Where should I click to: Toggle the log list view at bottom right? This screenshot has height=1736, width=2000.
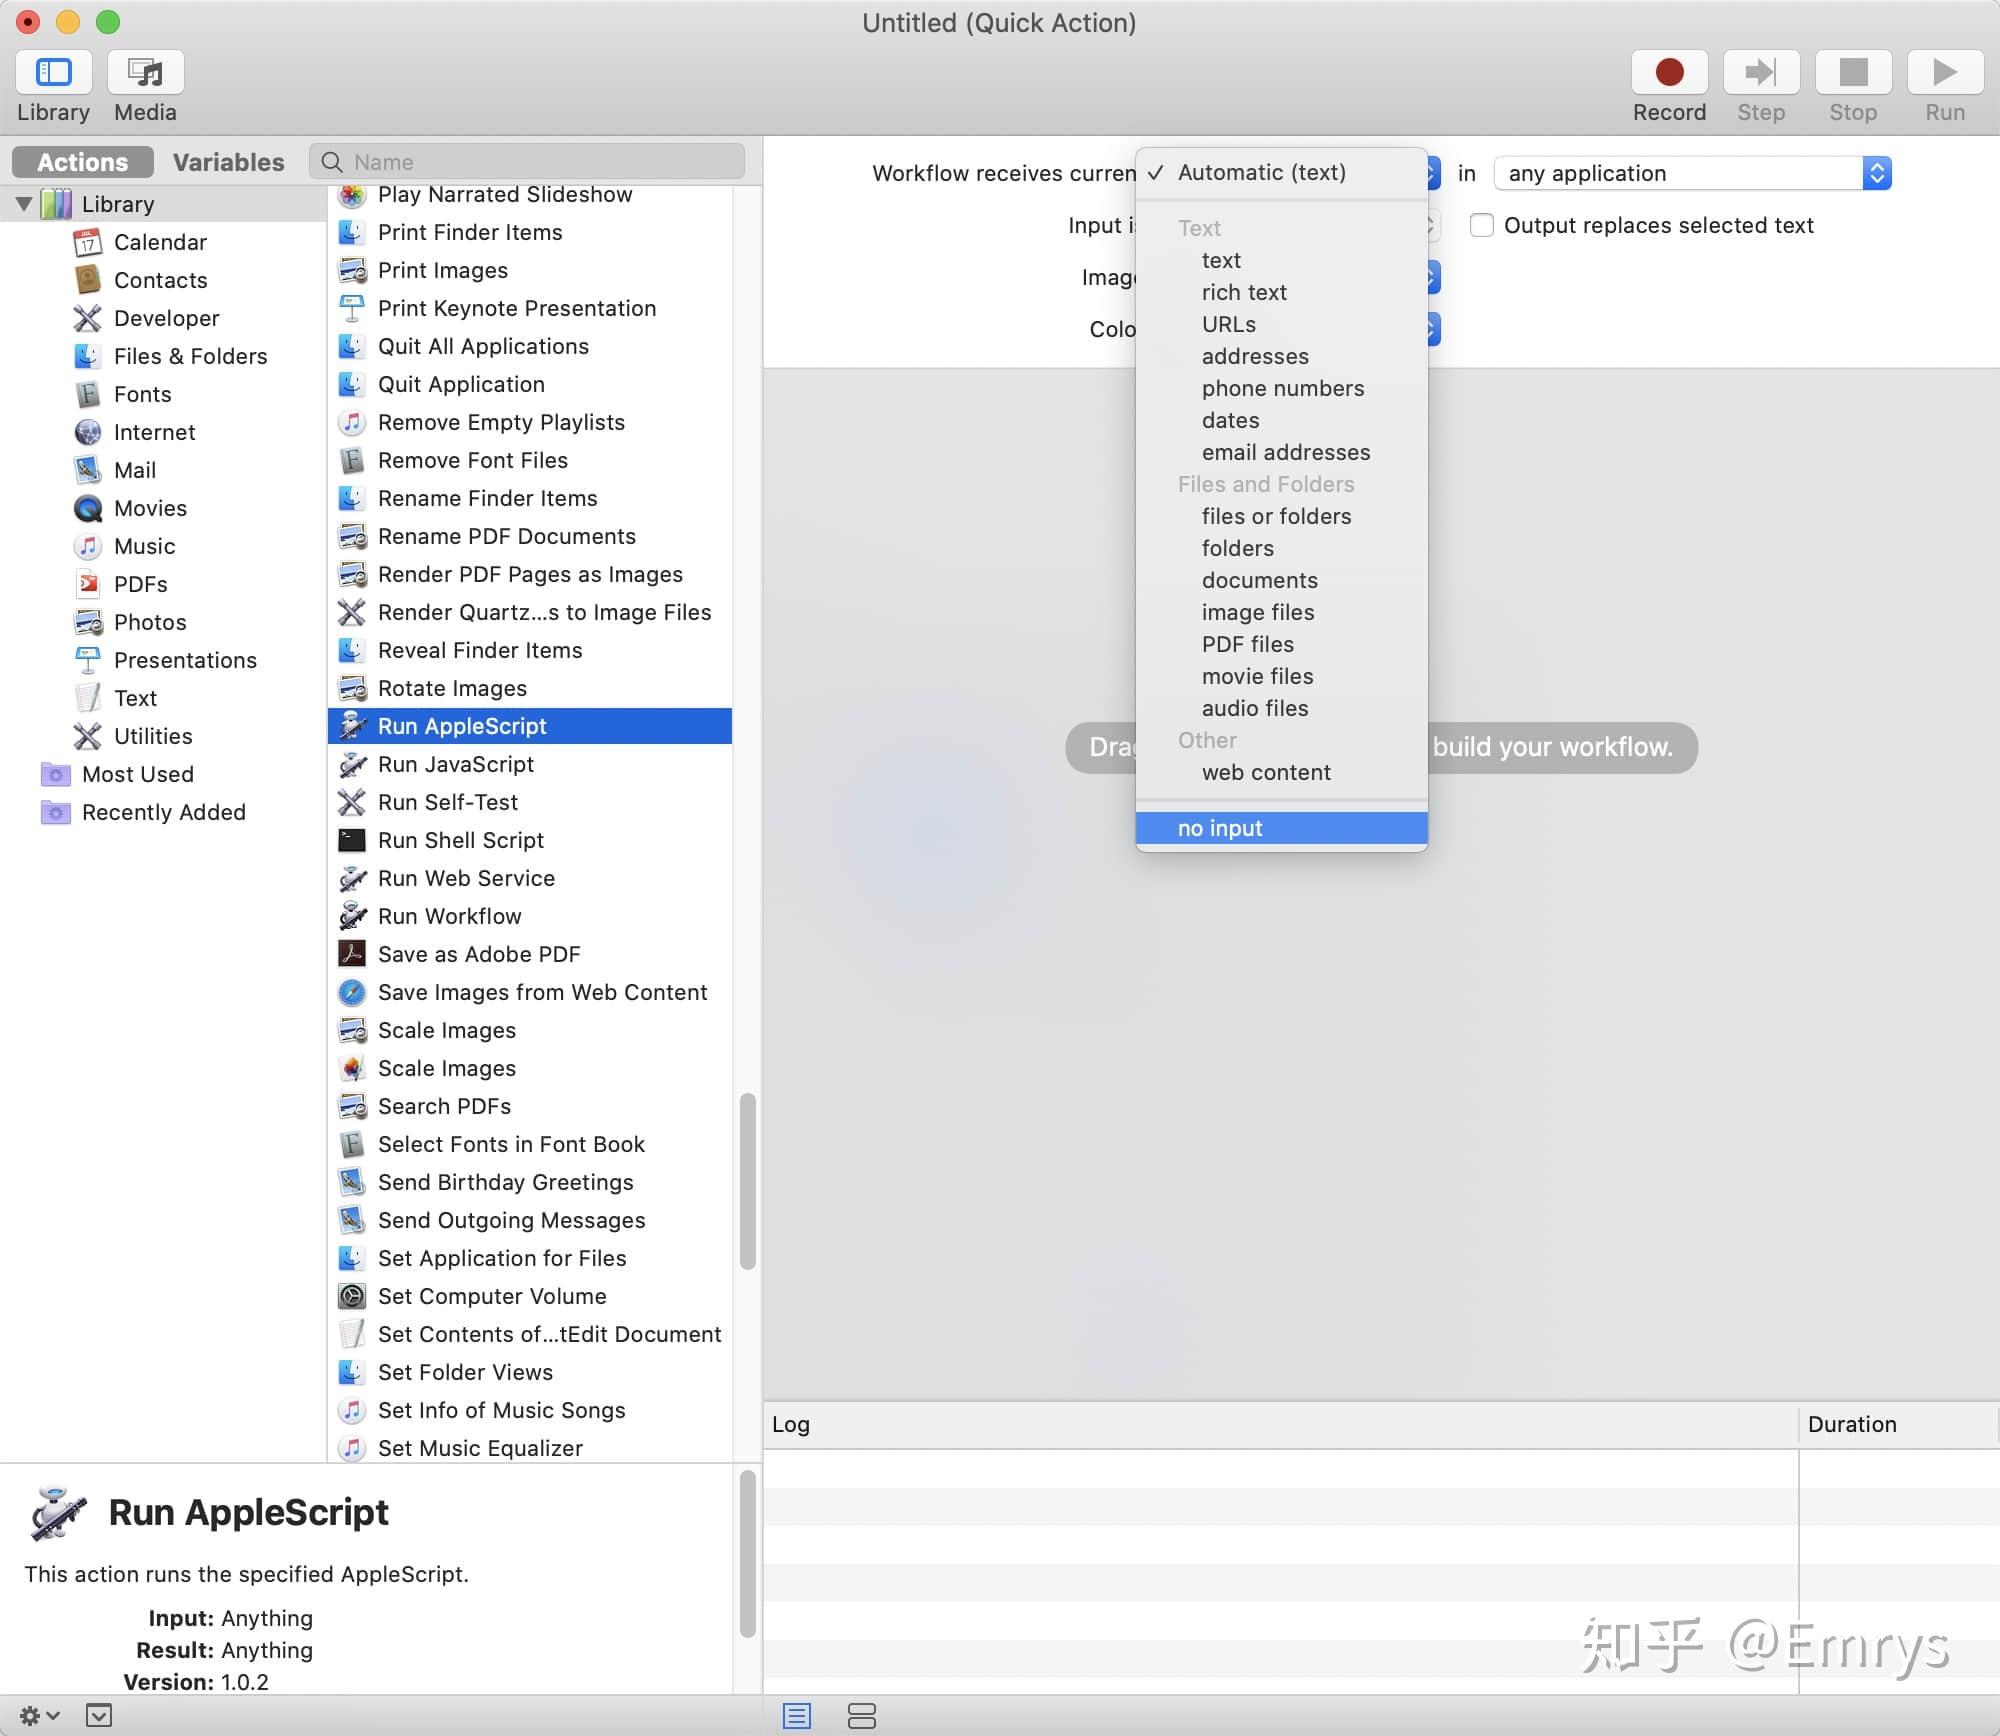[797, 1716]
